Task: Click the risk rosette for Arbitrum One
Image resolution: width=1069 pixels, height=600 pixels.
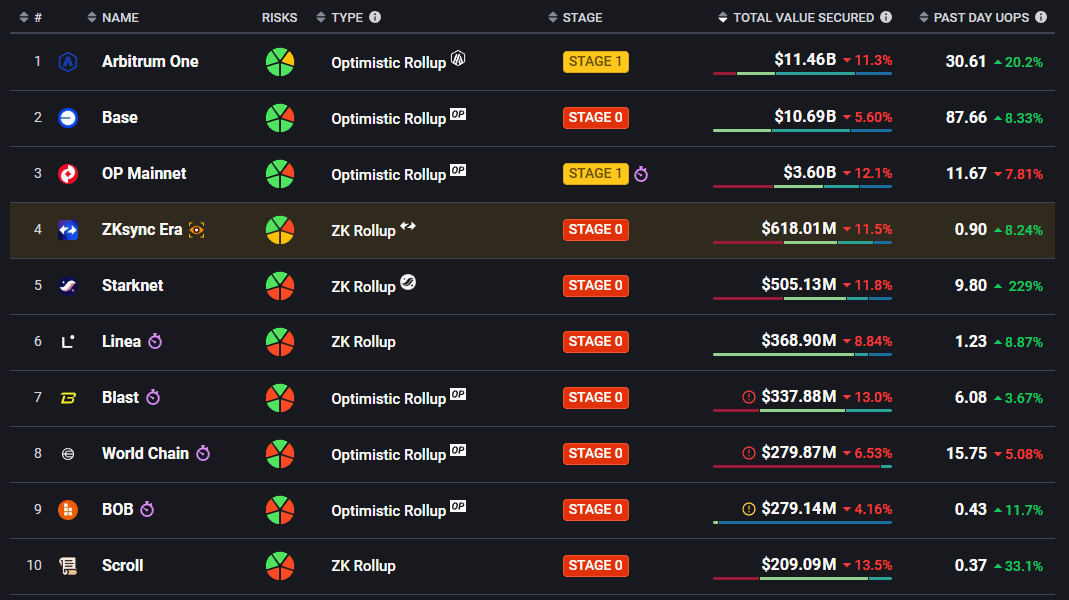Action: pyautogui.click(x=280, y=62)
